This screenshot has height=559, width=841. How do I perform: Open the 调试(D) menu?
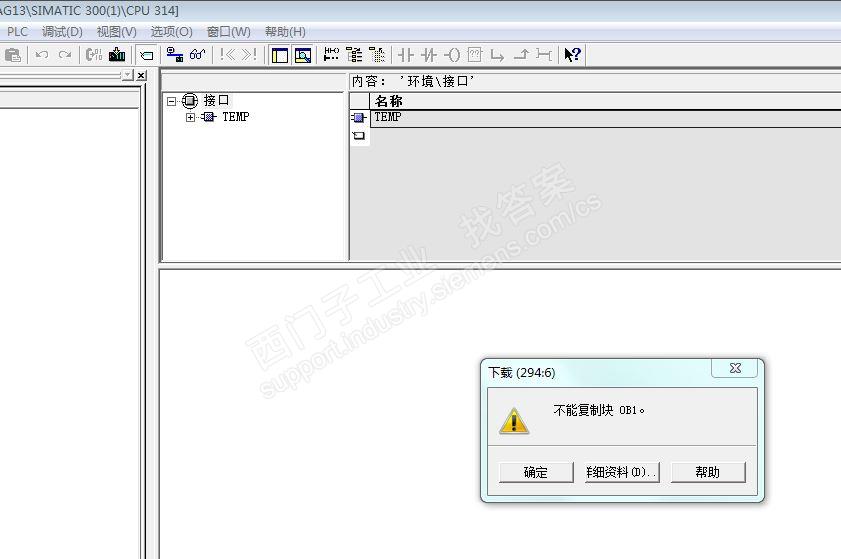pos(62,32)
